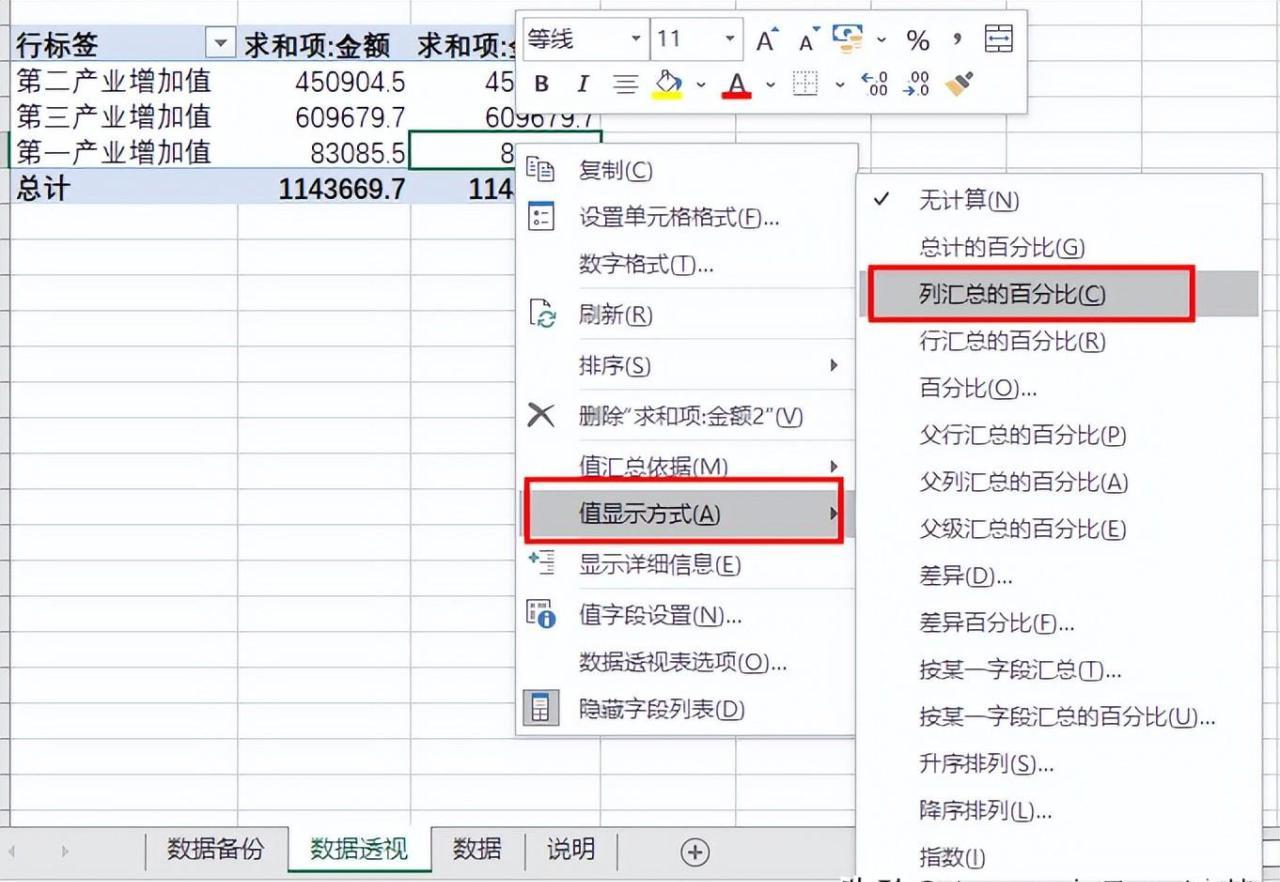Viewport: 1280px width, 882px height.
Task: Click the refresh icon beside 刷新
Action: coord(541,315)
